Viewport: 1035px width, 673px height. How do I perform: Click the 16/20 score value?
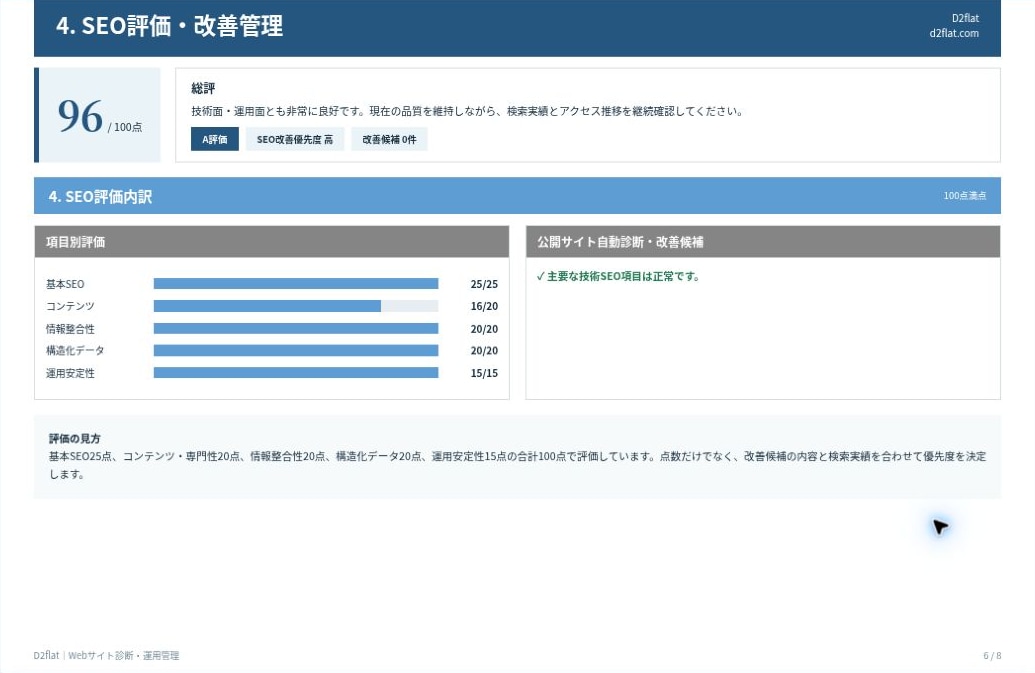point(484,306)
